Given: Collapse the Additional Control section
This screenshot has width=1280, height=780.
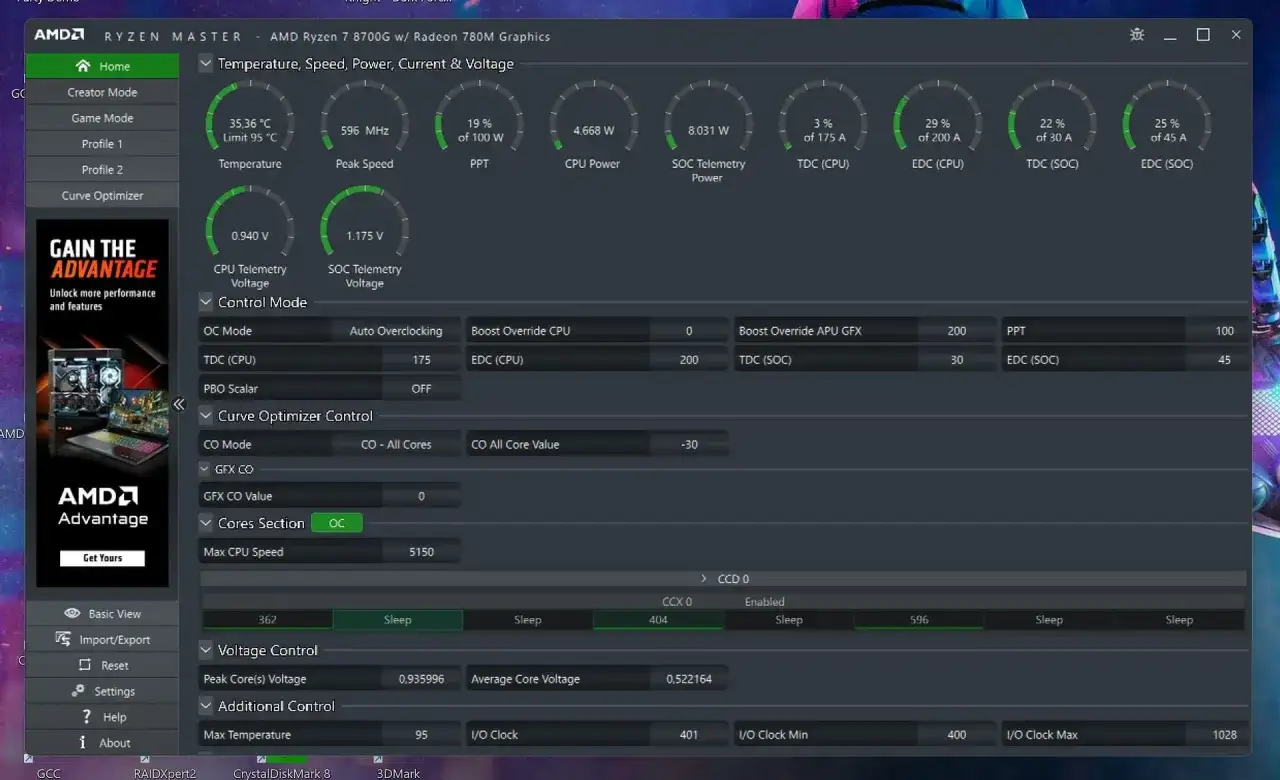Looking at the screenshot, I should [x=206, y=706].
